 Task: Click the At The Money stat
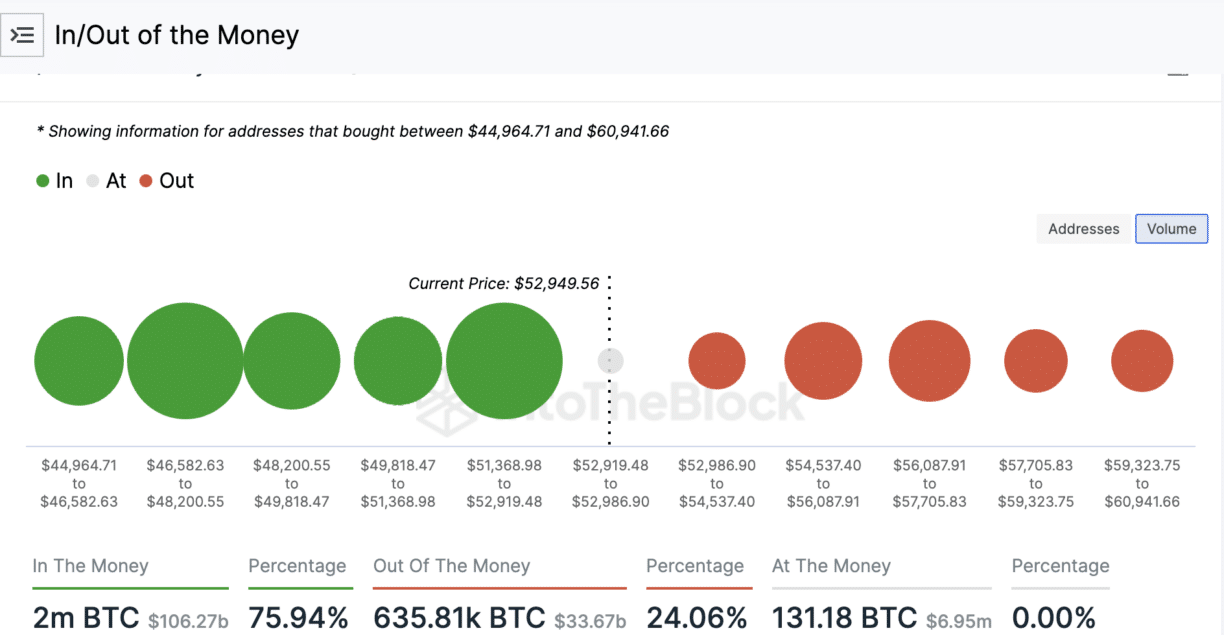(x=832, y=566)
